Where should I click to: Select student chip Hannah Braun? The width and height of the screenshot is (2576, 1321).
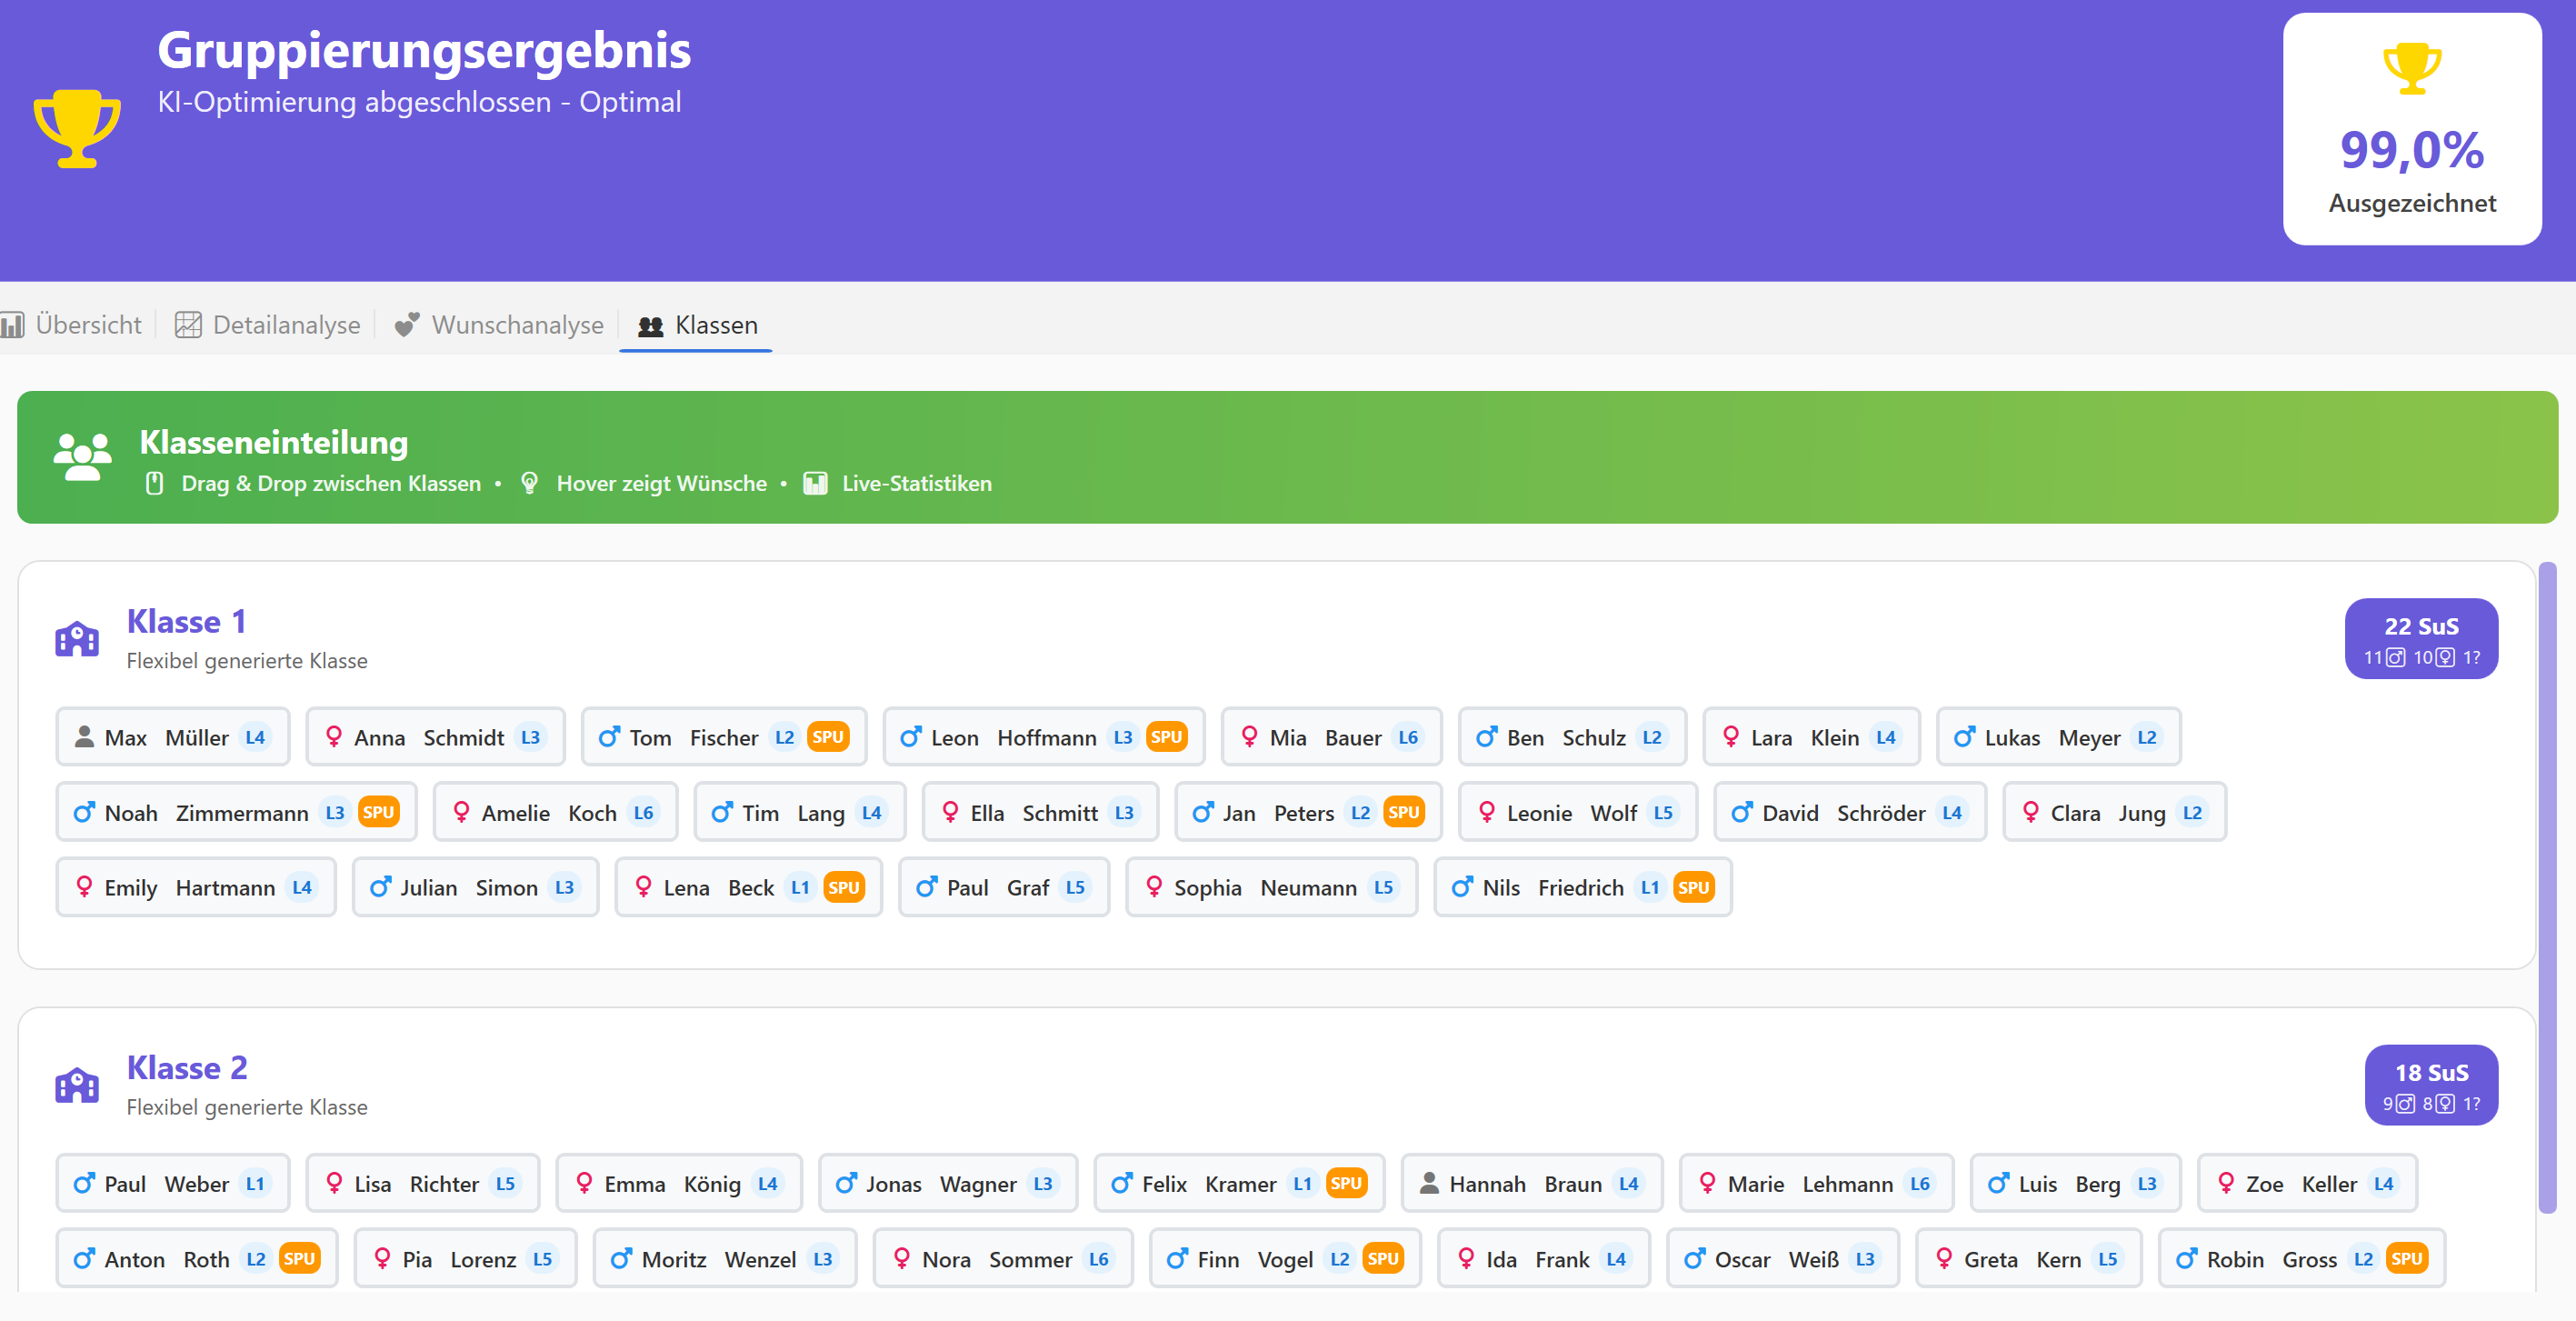(1530, 1183)
